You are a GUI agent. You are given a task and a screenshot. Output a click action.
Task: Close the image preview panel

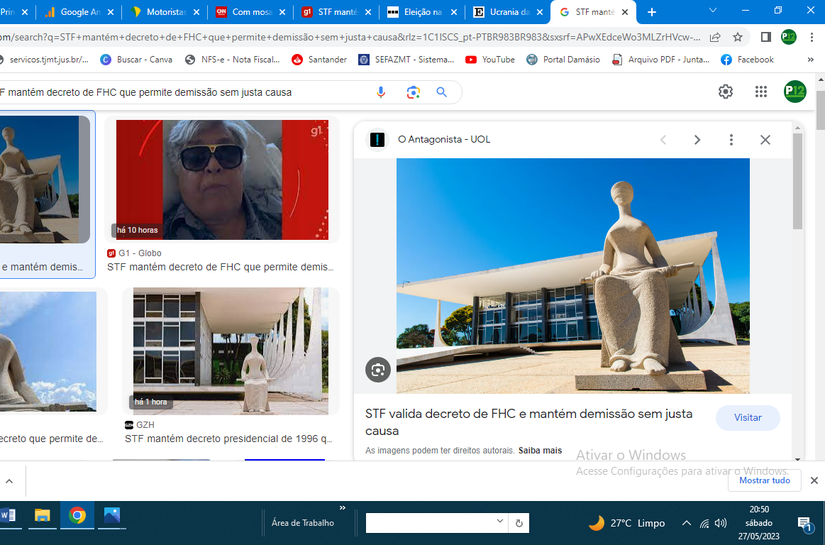coord(765,139)
